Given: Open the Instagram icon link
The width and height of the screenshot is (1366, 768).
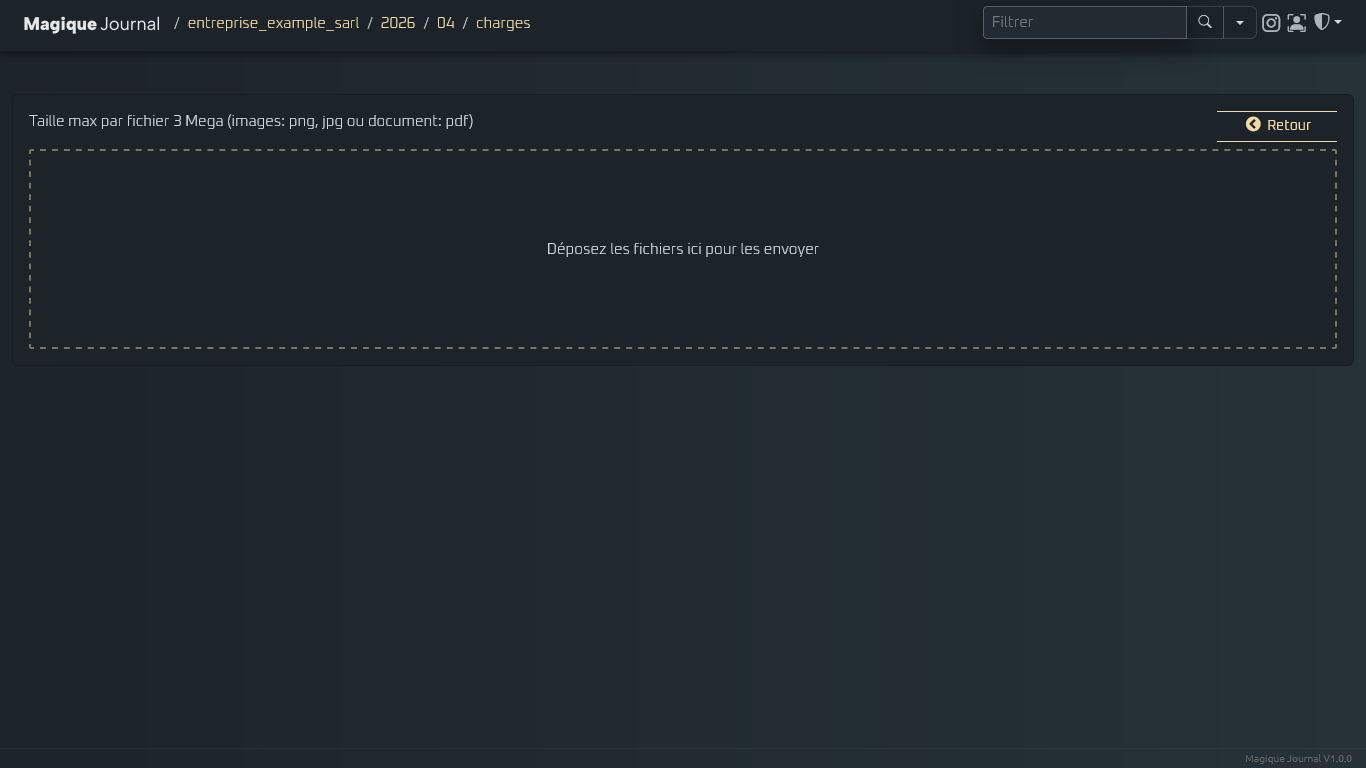Looking at the screenshot, I should click(x=1271, y=23).
